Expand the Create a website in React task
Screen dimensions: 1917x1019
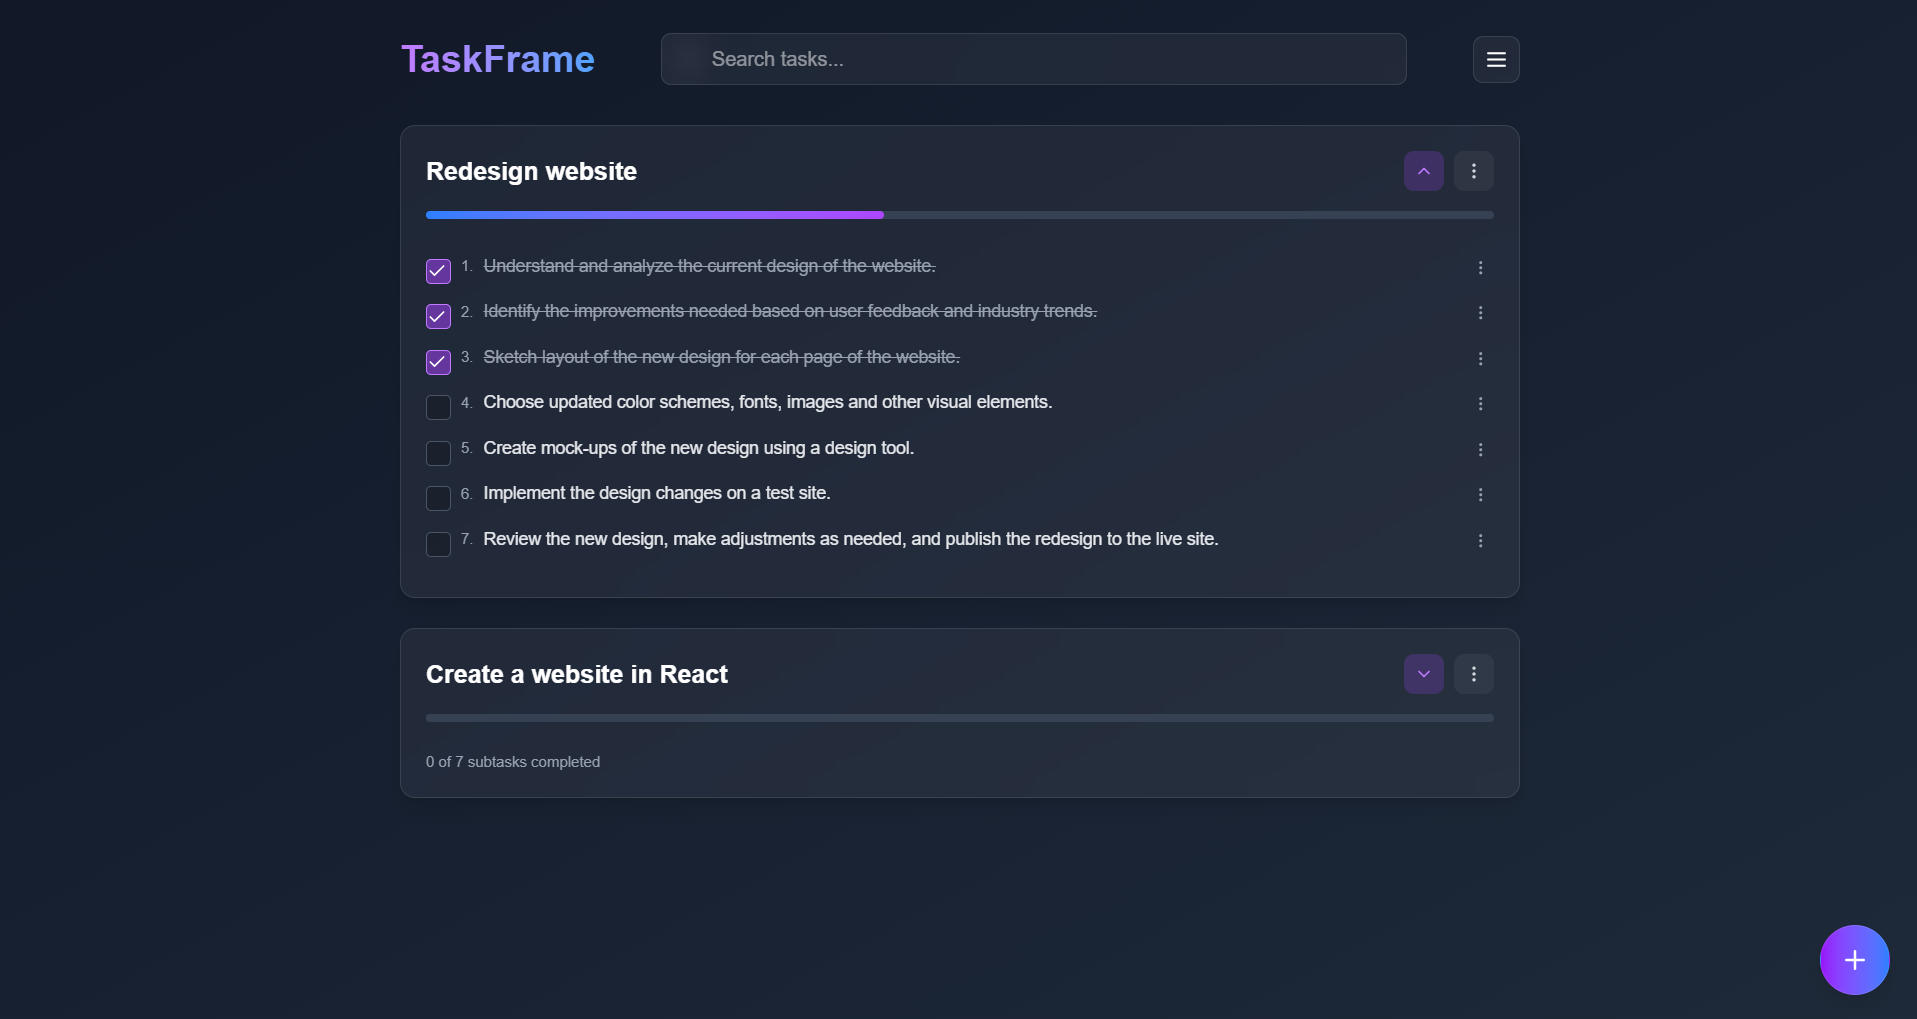point(1423,674)
